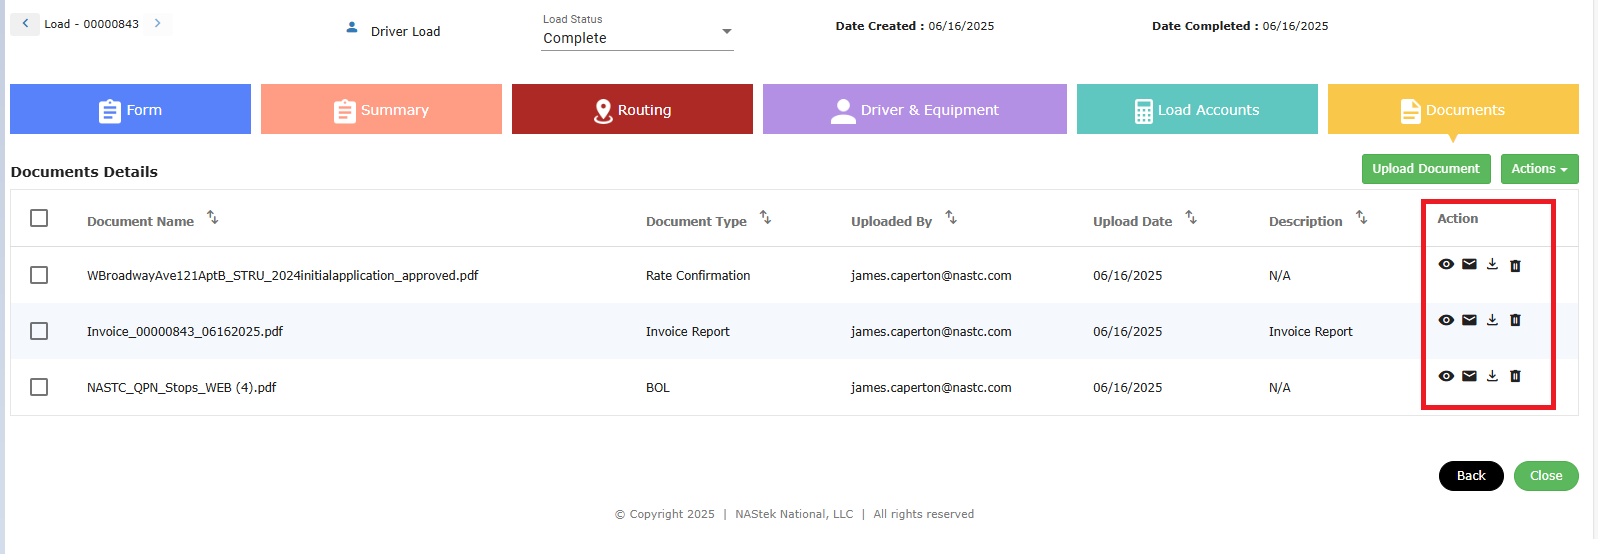
Task: Sort by Upload Date column
Action: click(1191, 218)
